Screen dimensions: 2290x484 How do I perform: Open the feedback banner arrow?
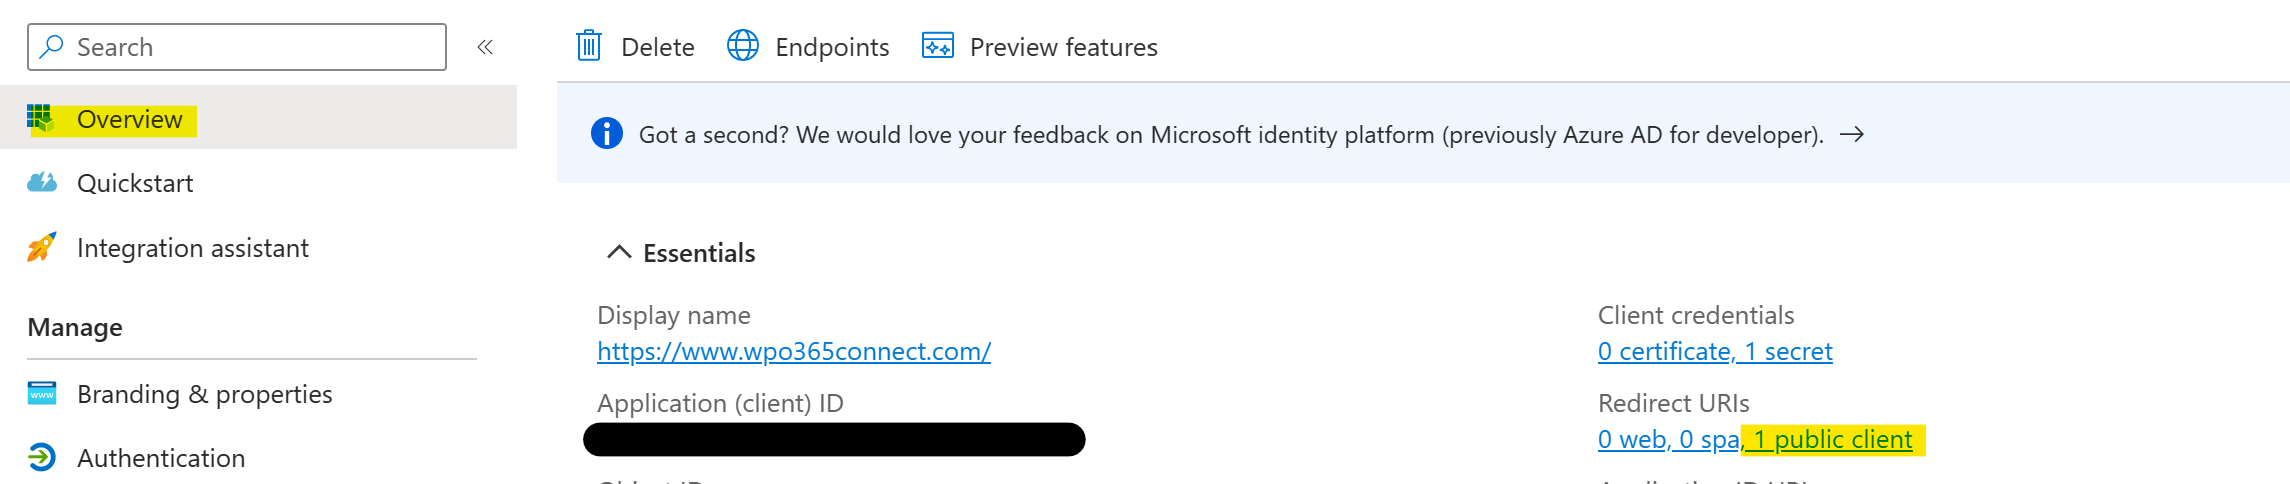[x=1852, y=134]
